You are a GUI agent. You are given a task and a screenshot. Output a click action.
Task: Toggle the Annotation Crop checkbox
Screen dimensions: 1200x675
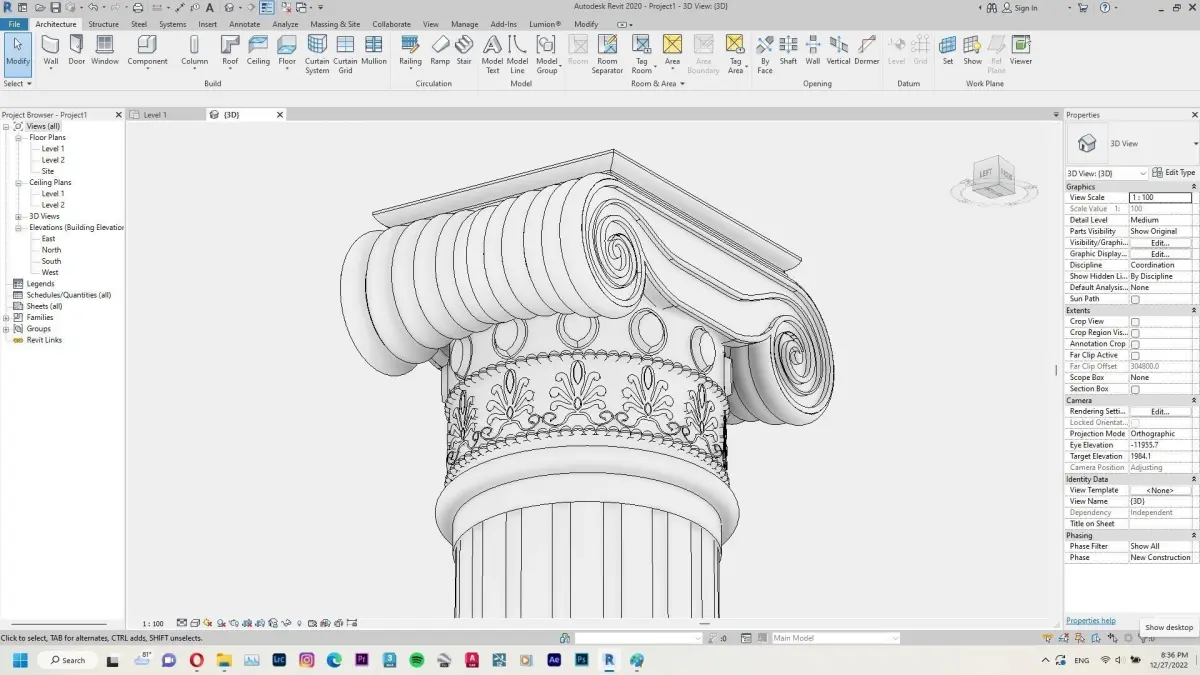click(x=1135, y=344)
